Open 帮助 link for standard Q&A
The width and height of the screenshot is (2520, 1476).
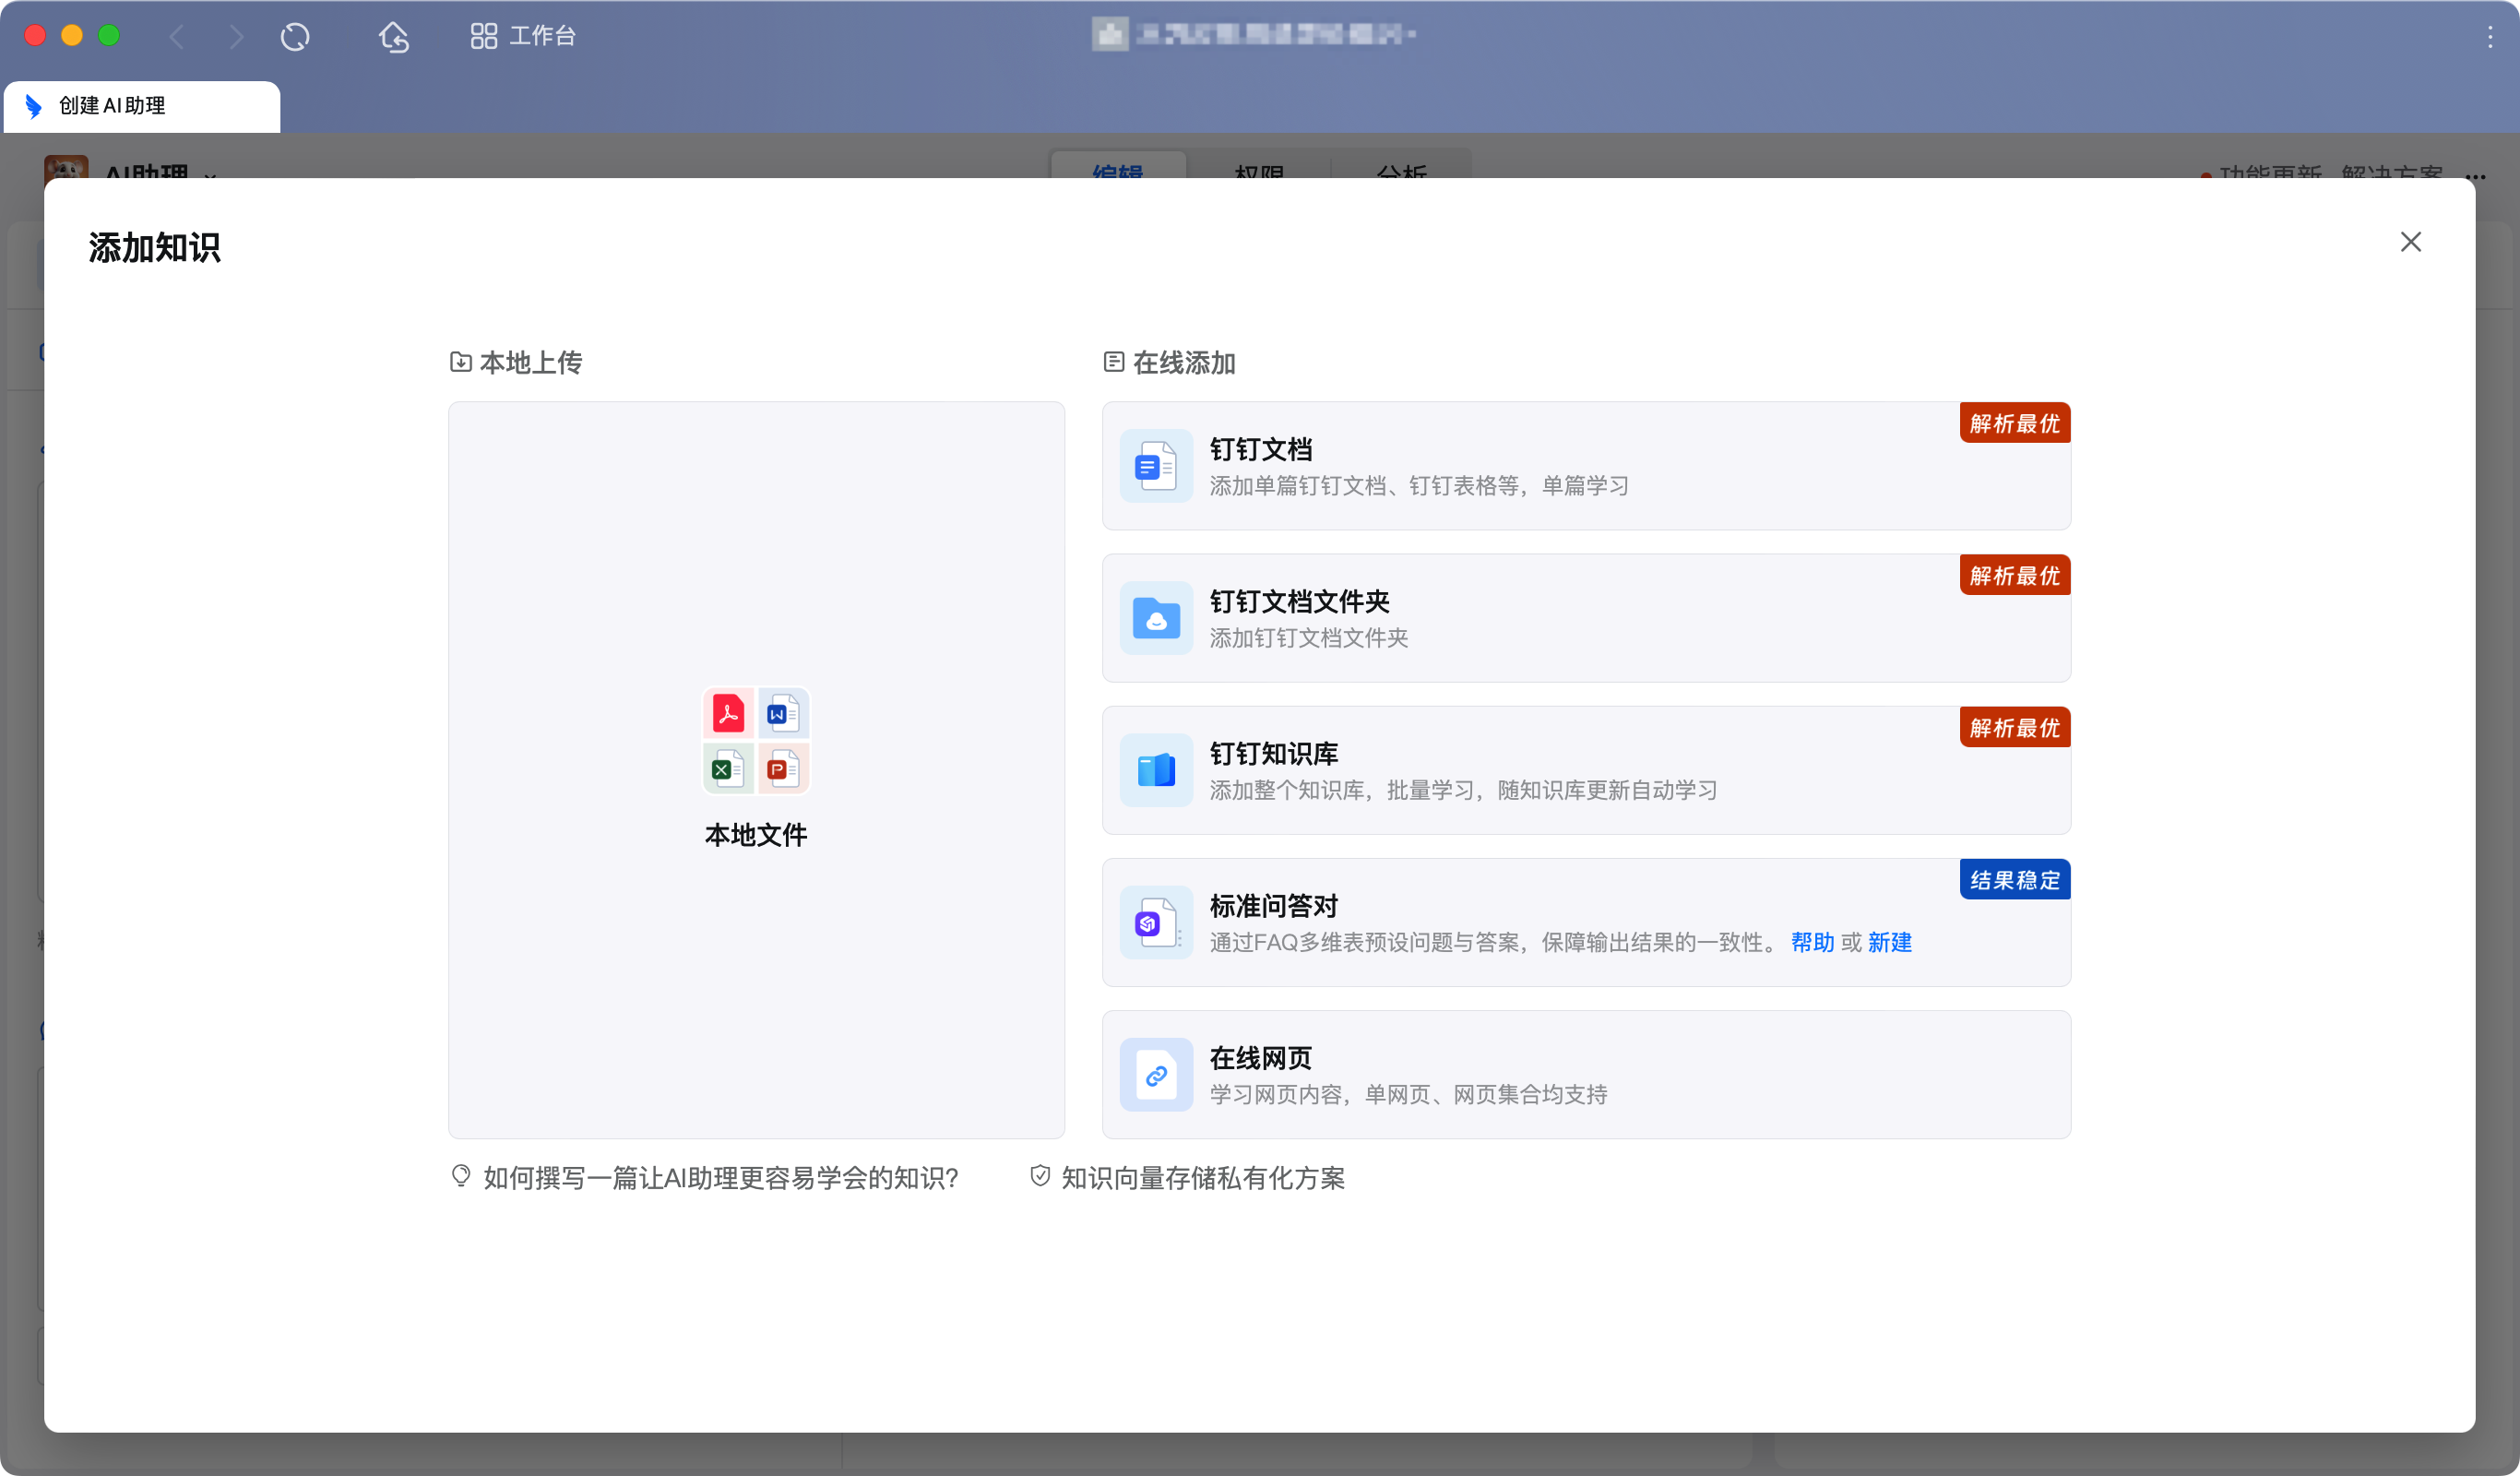pos(1812,942)
